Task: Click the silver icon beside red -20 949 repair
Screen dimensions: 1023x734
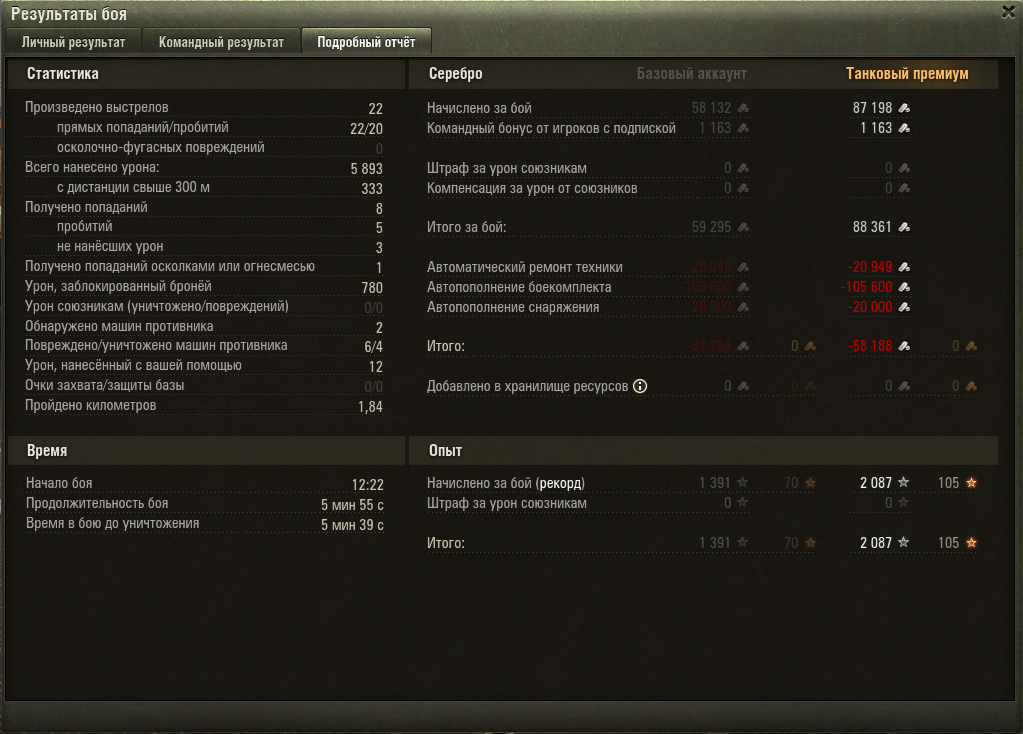Action: point(904,267)
